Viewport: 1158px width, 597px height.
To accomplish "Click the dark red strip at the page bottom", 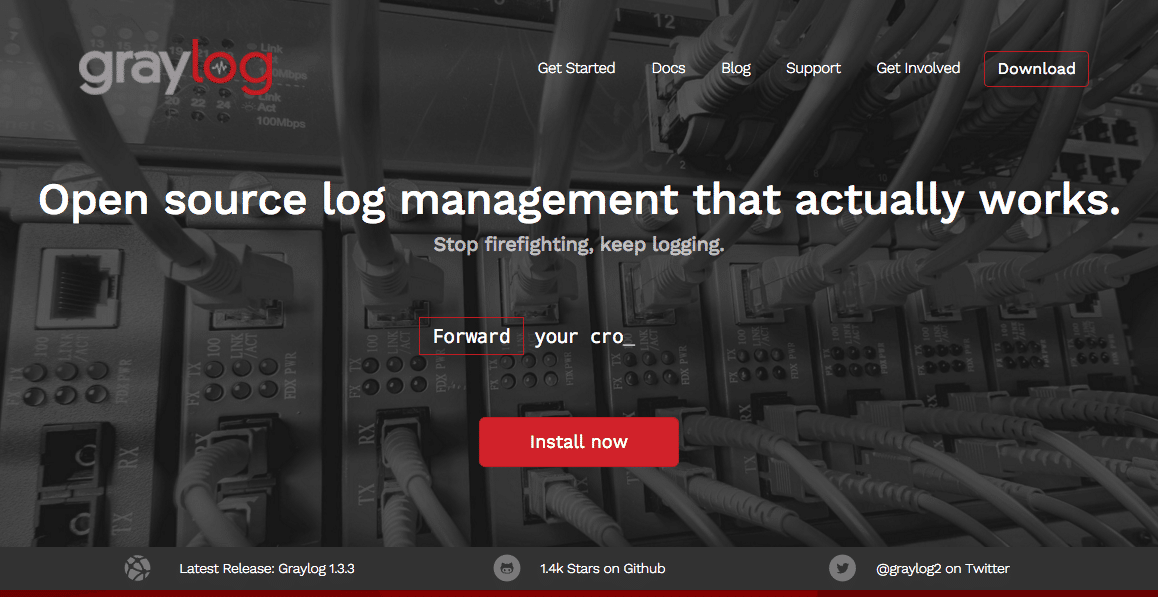I will pyautogui.click(x=579, y=593).
